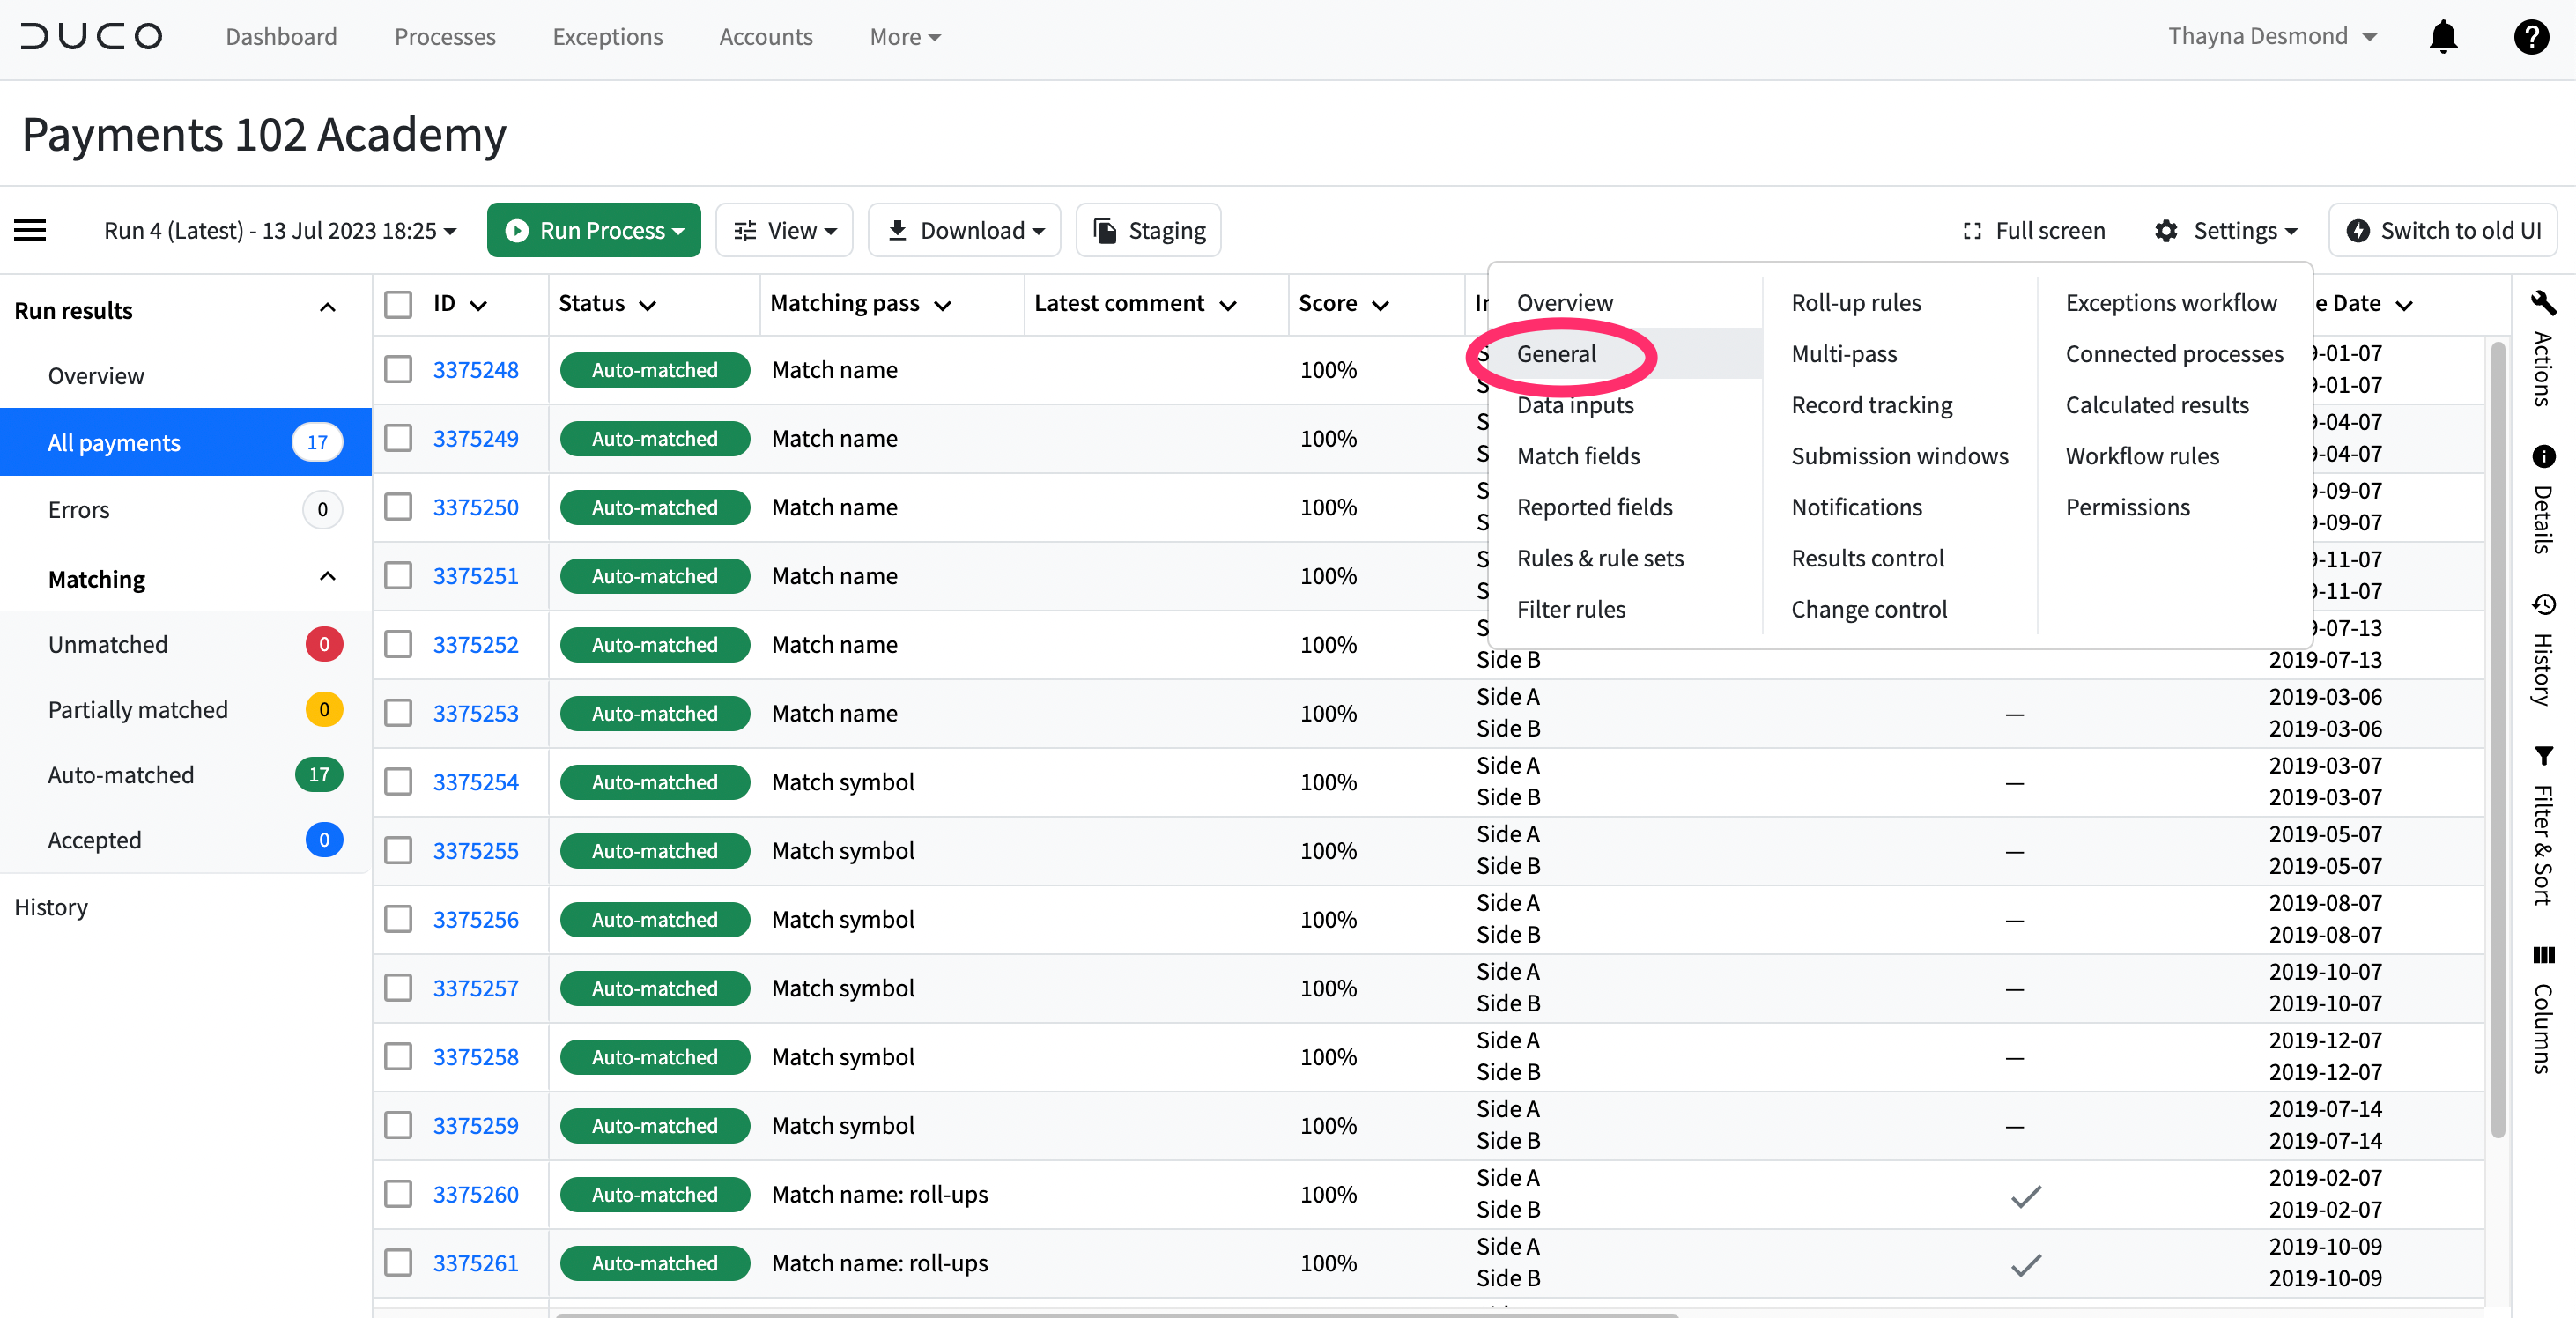Open the More navigation dropdown
This screenshot has width=2576, height=1318.
[905, 37]
